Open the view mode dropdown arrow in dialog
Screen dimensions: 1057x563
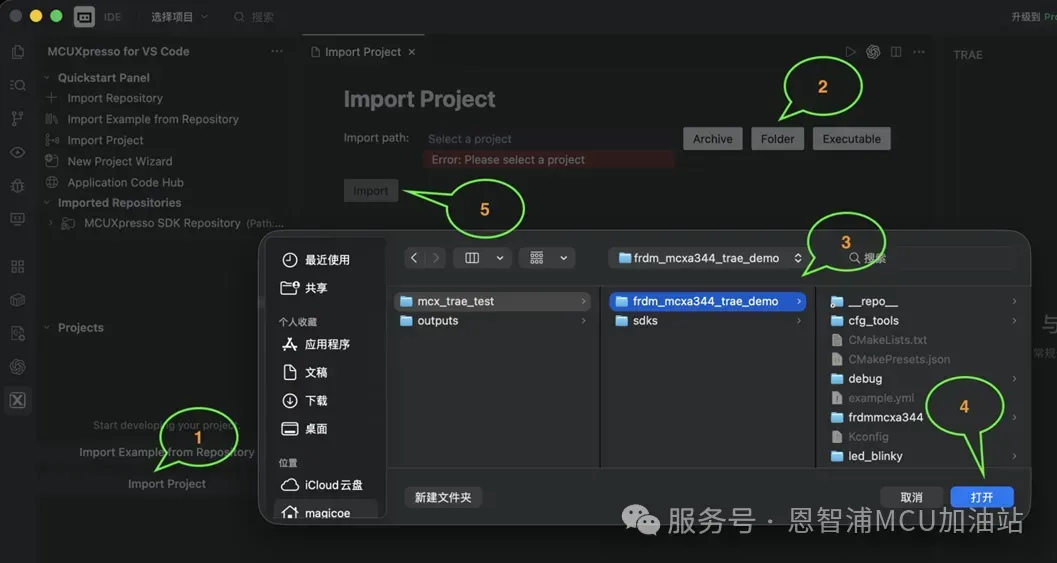pyautogui.click(x=500, y=258)
